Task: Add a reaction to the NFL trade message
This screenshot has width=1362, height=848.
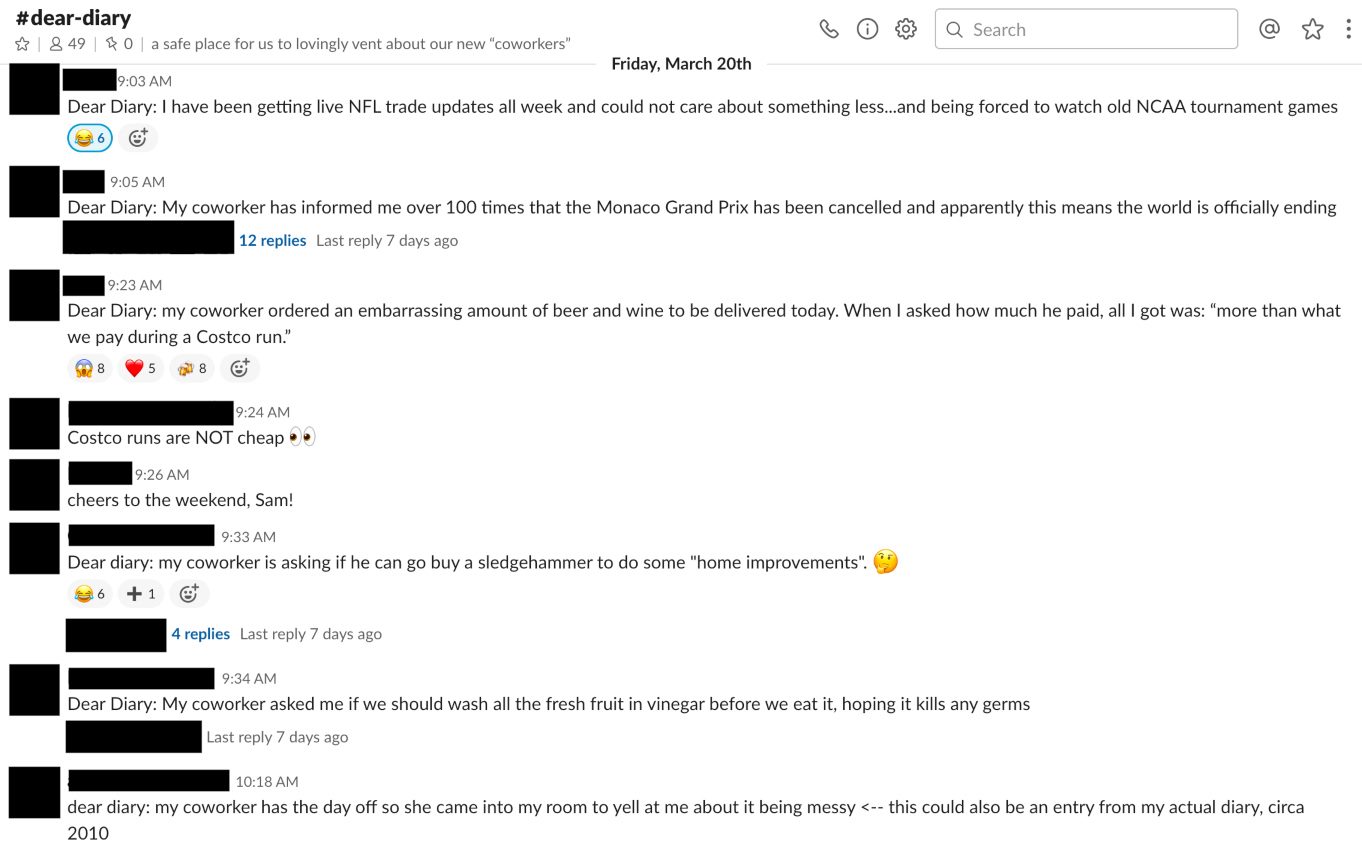Action: [138, 138]
